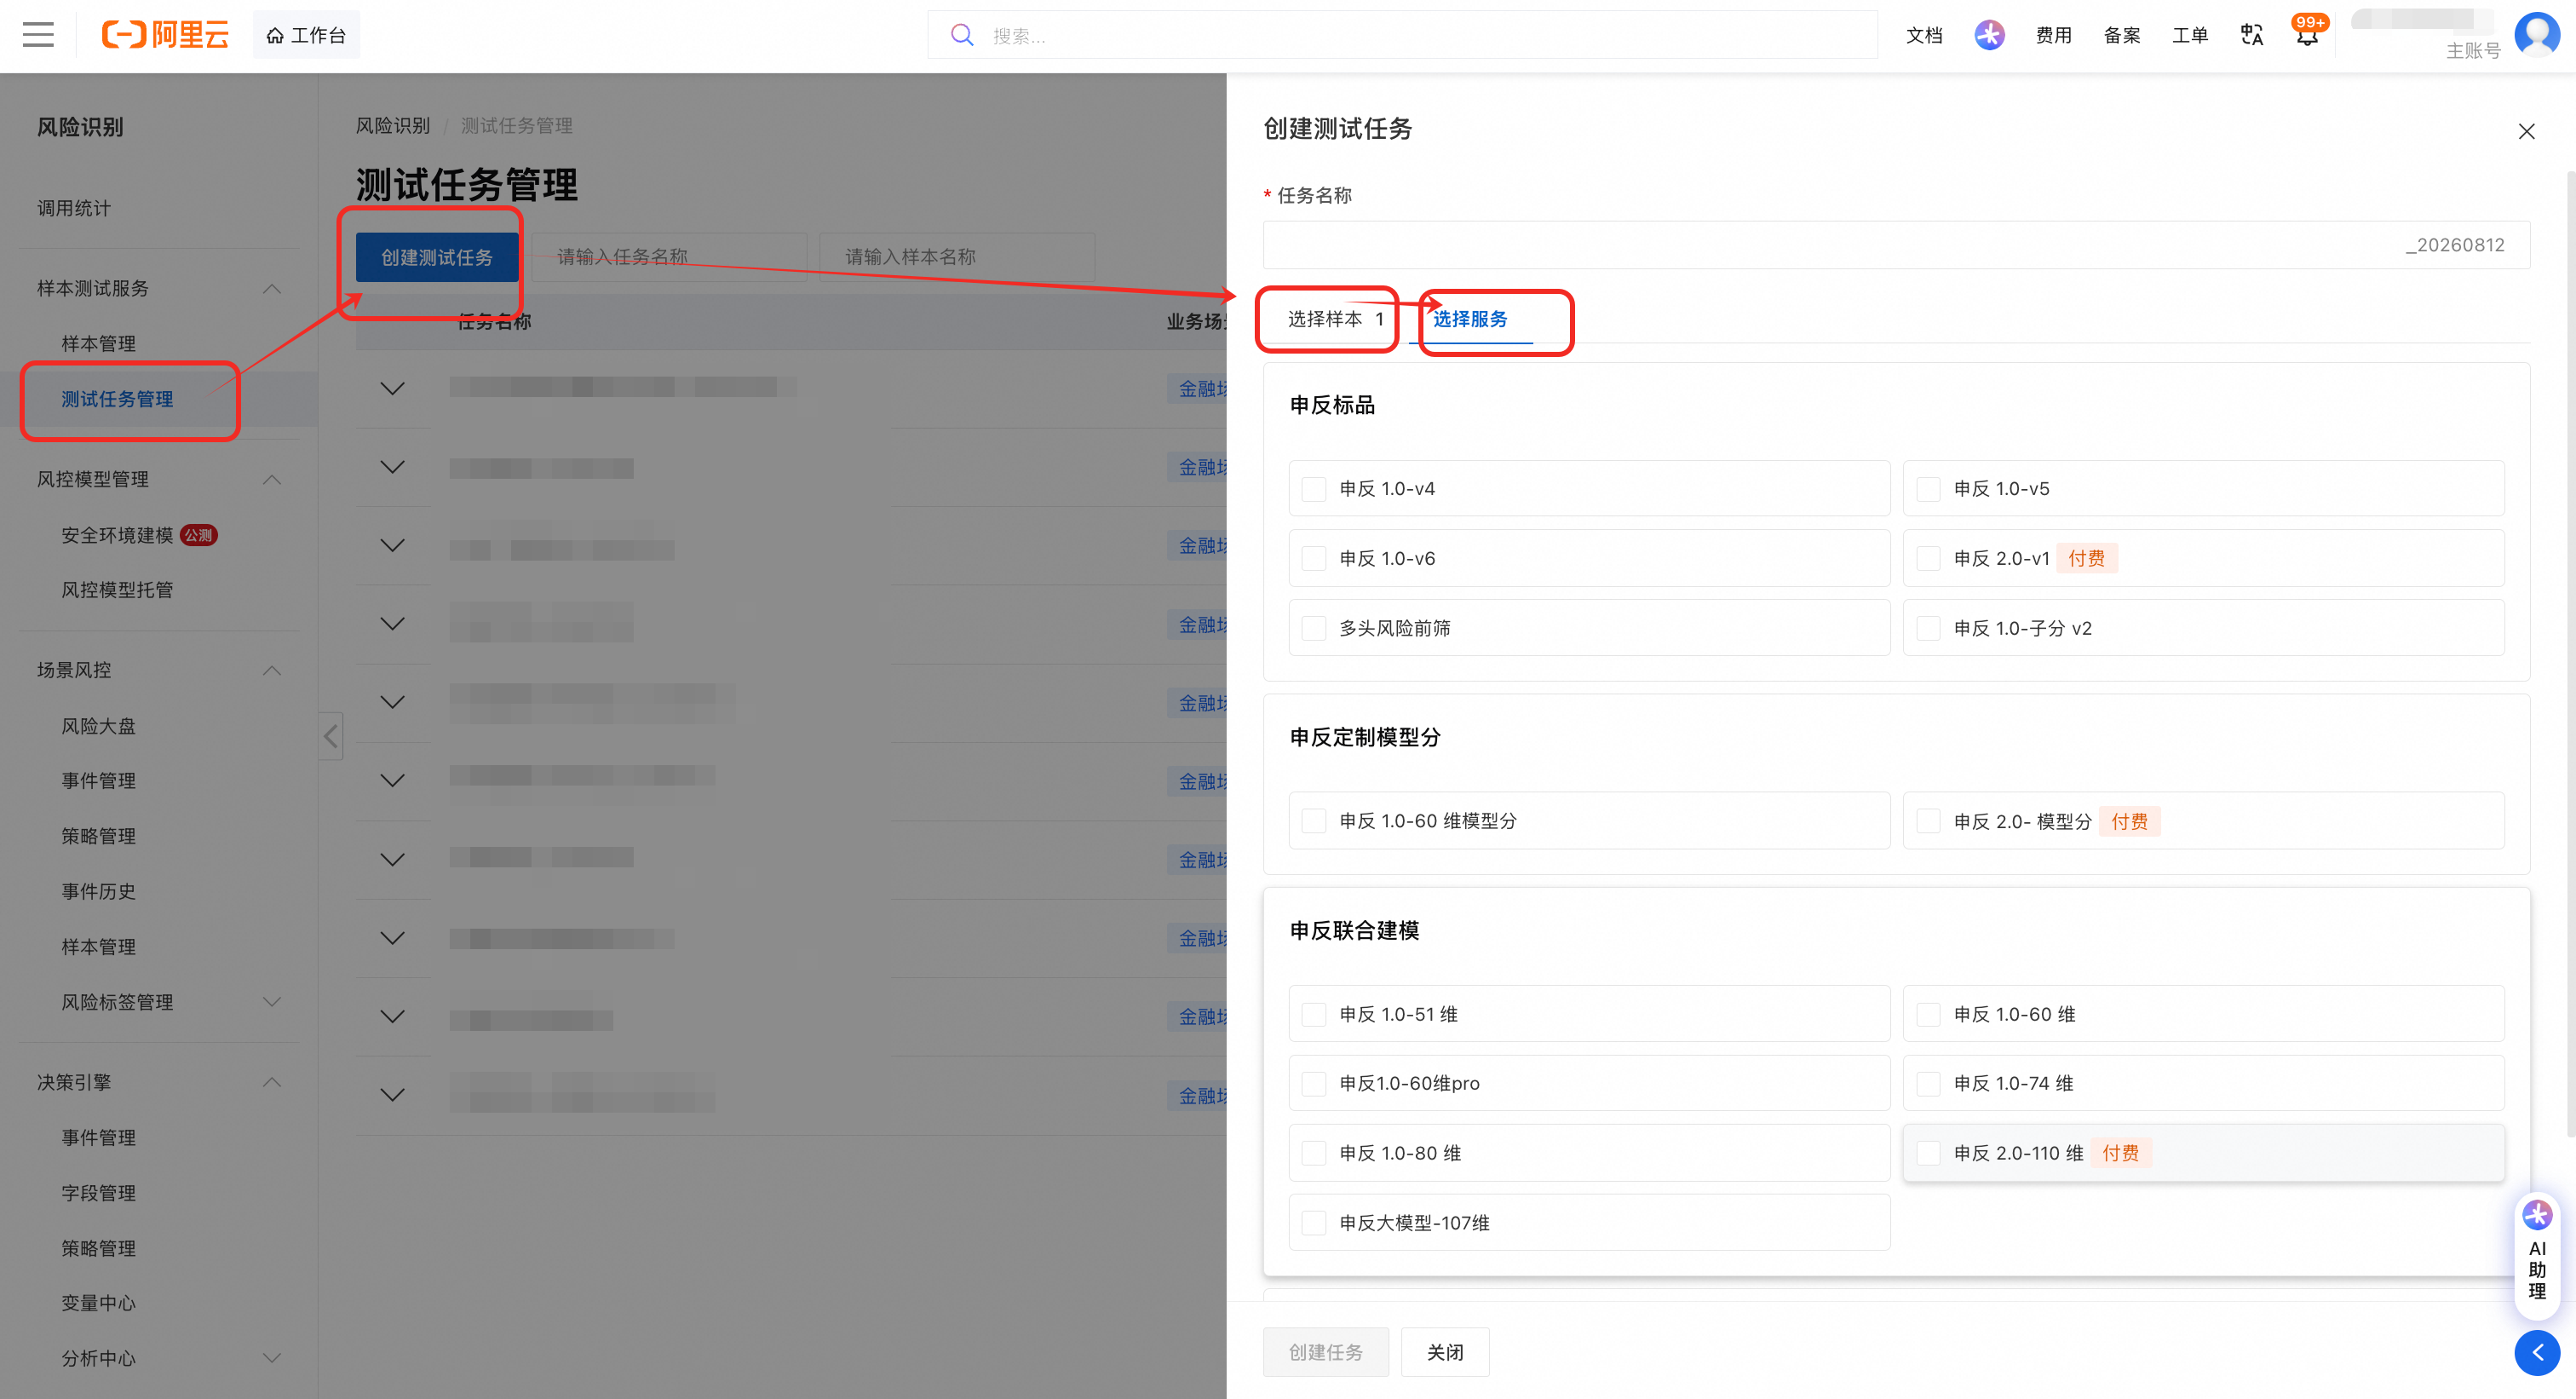Click the 创建测试任务 button

tap(437, 257)
